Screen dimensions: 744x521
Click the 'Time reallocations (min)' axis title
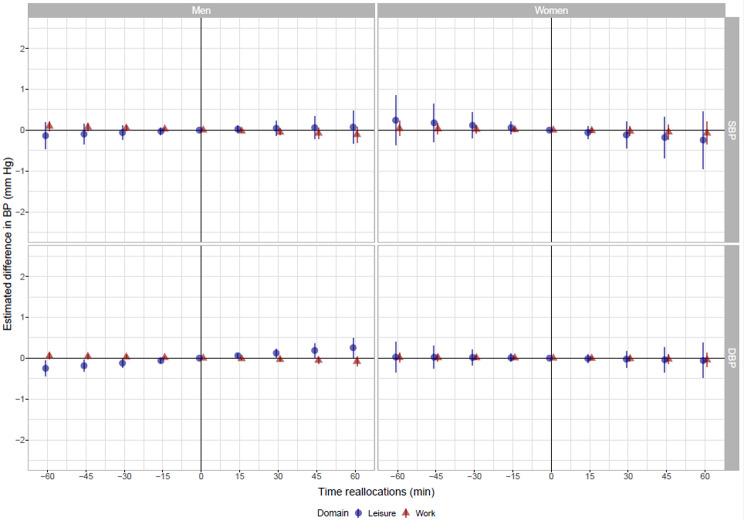pyautogui.click(x=376, y=492)
